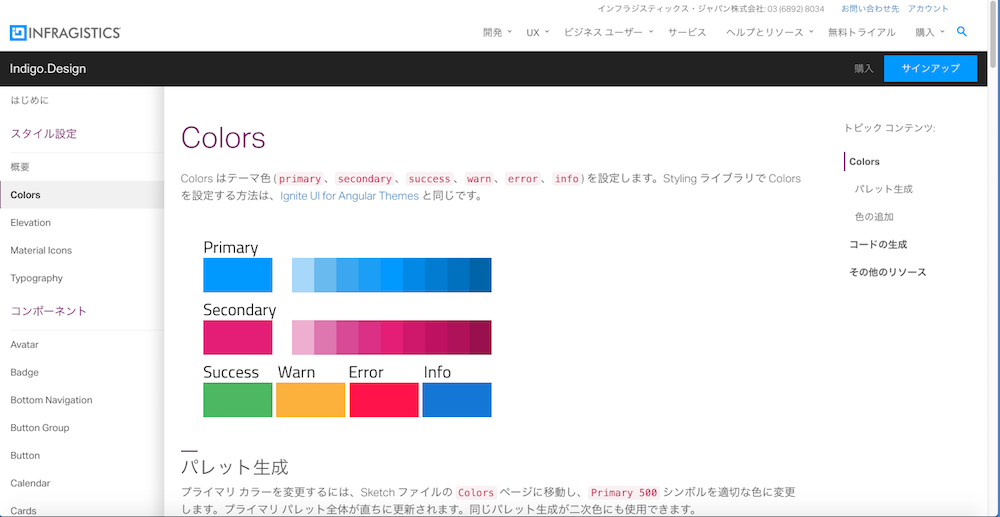Select Typography in the left sidebar

pos(37,278)
